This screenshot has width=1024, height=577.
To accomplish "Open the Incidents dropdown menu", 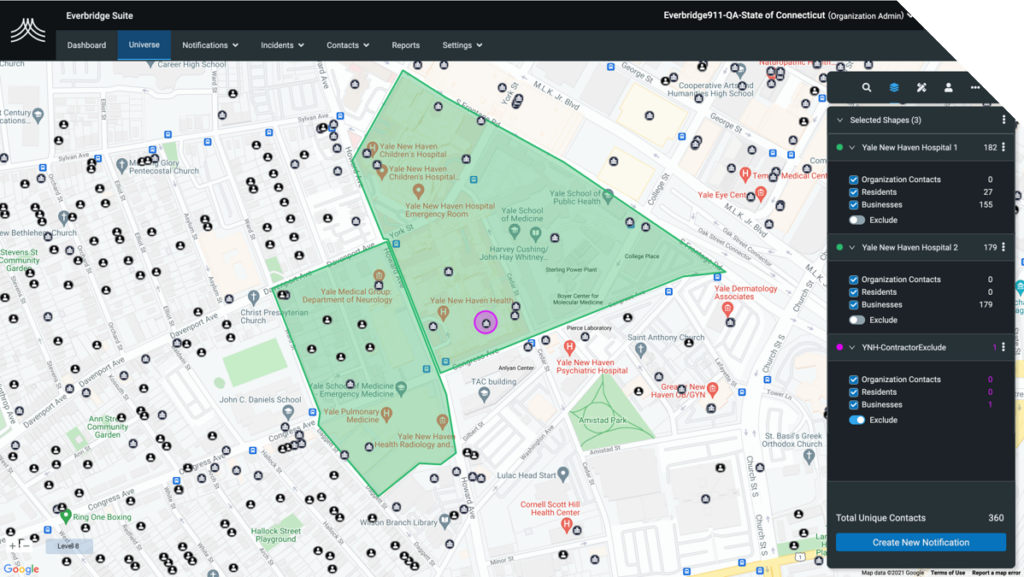I will click(x=282, y=45).
